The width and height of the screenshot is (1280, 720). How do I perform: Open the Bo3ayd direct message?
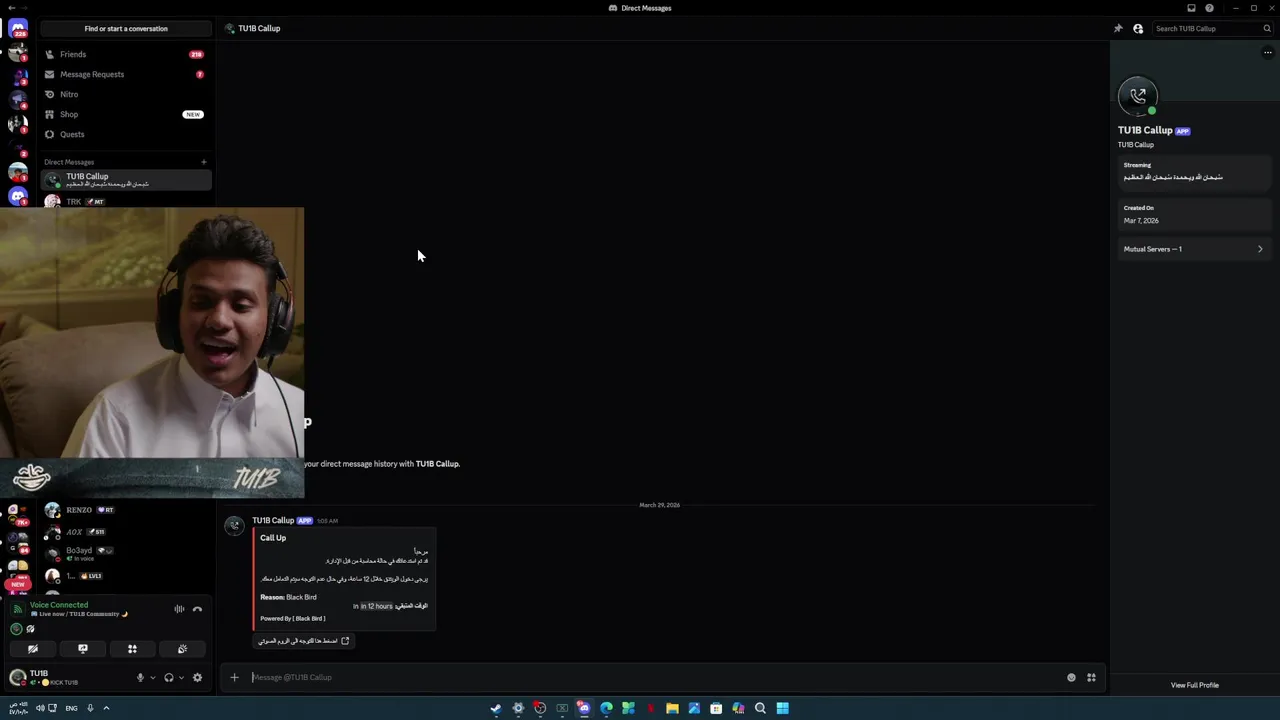pos(126,554)
